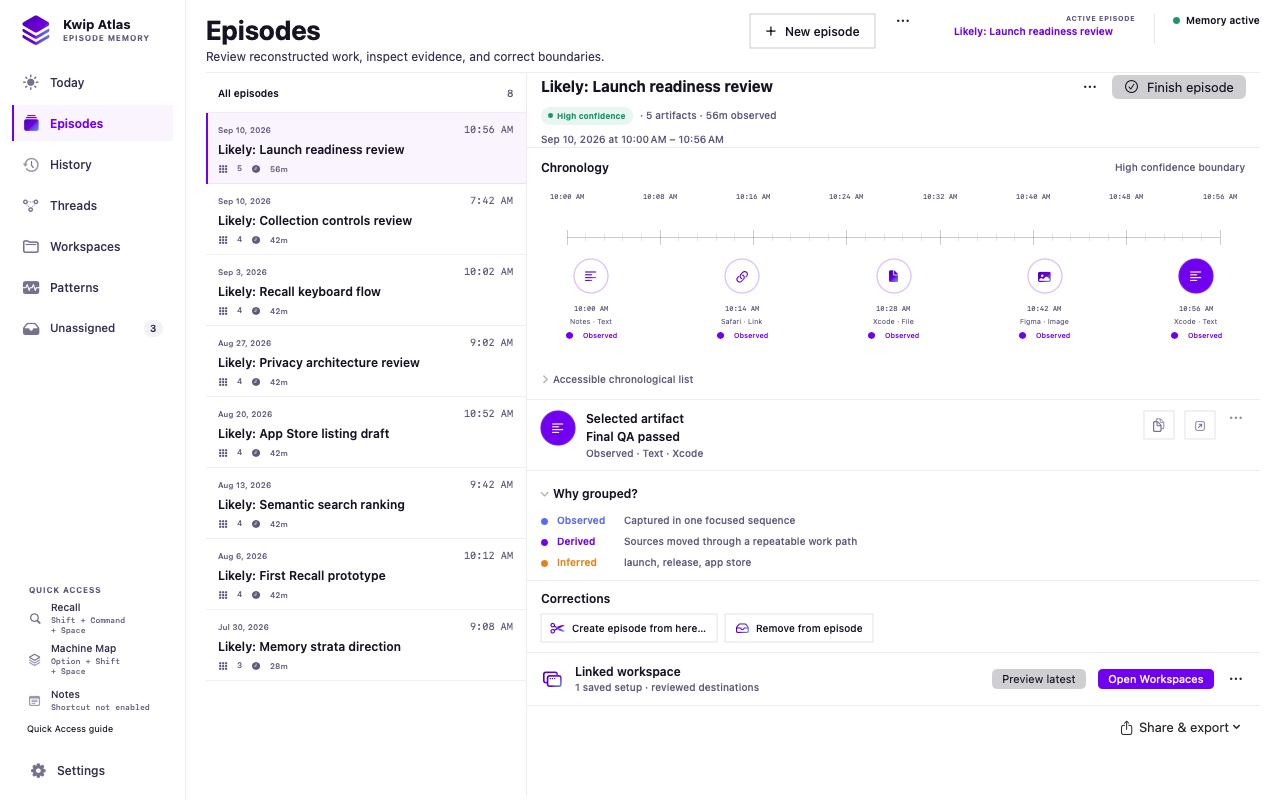The width and height of the screenshot is (1280, 800).
Task: Select the 10:00 AM Notes text marker
Action: pyautogui.click(x=591, y=275)
